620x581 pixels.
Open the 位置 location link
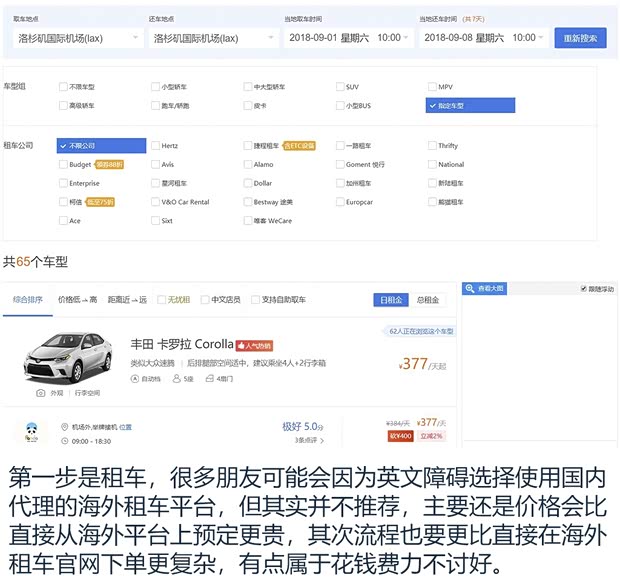125,427
